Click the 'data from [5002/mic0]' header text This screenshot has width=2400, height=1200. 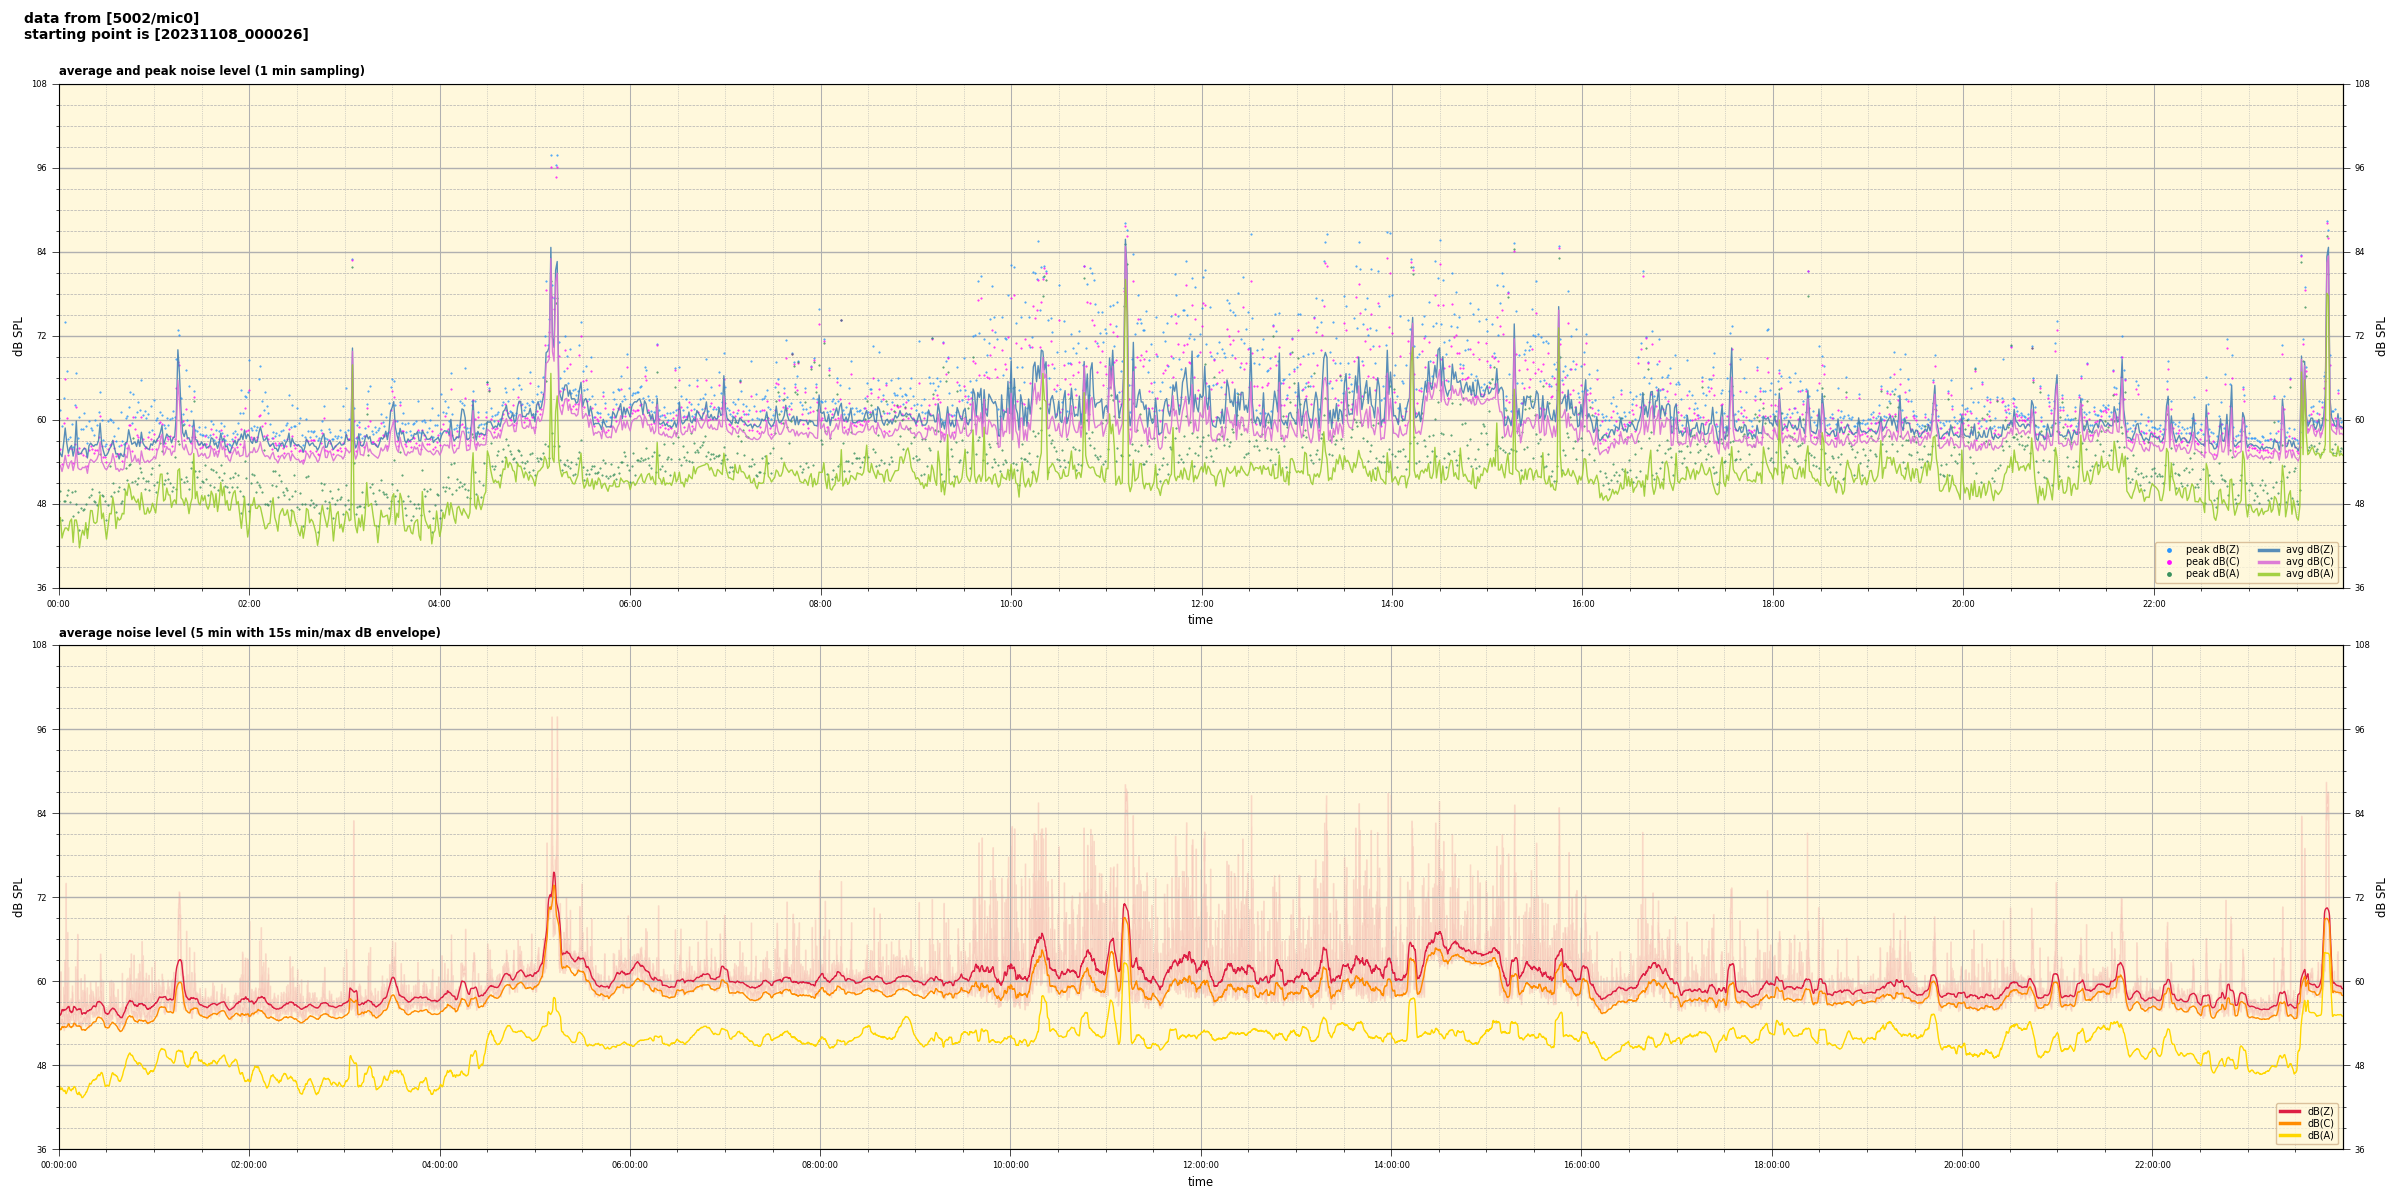[x=111, y=18]
